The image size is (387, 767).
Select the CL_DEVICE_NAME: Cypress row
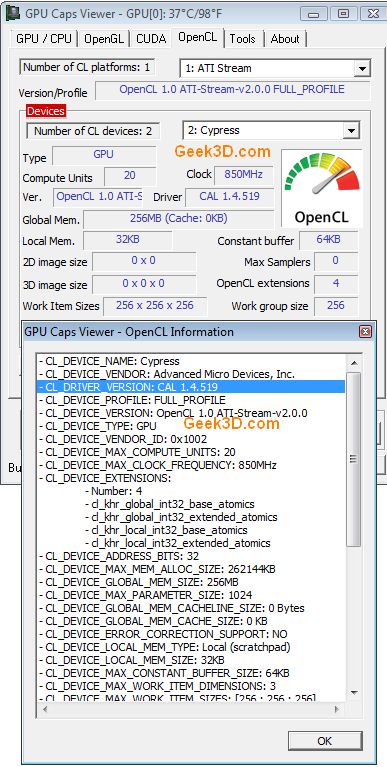point(191,361)
